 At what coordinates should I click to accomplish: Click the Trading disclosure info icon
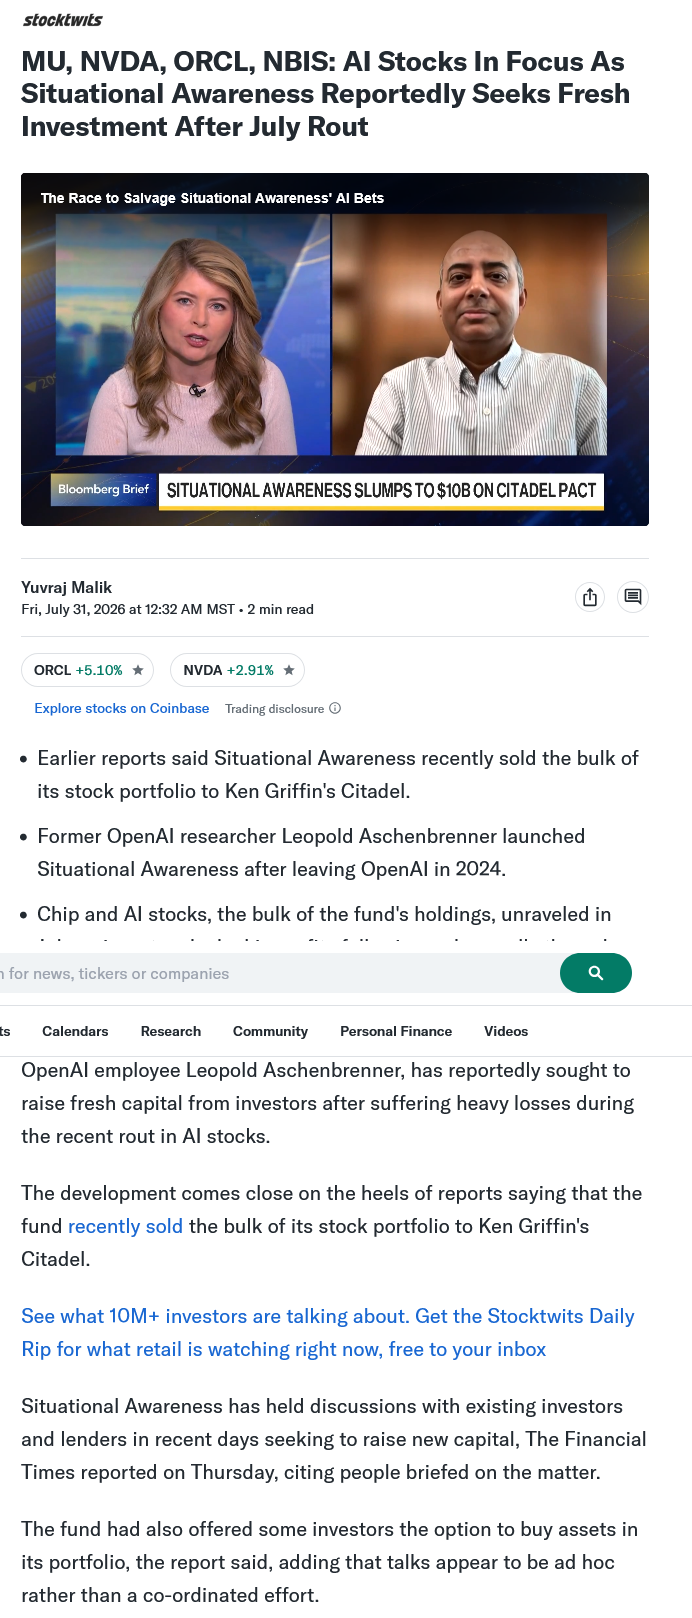tap(335, 708)
